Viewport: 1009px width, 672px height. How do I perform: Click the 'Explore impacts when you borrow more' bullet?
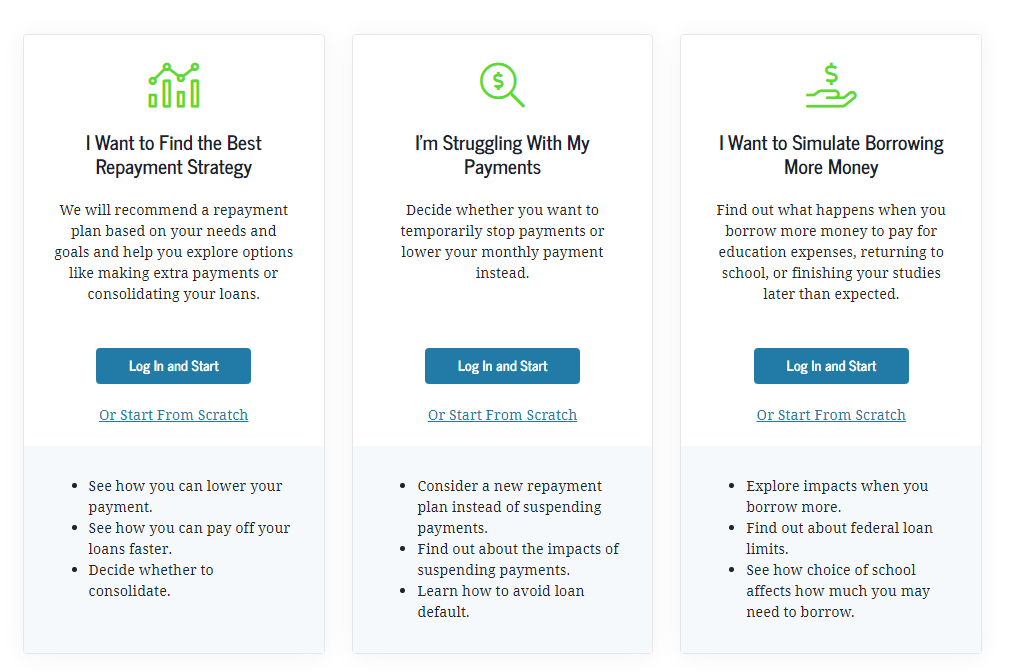837,496
